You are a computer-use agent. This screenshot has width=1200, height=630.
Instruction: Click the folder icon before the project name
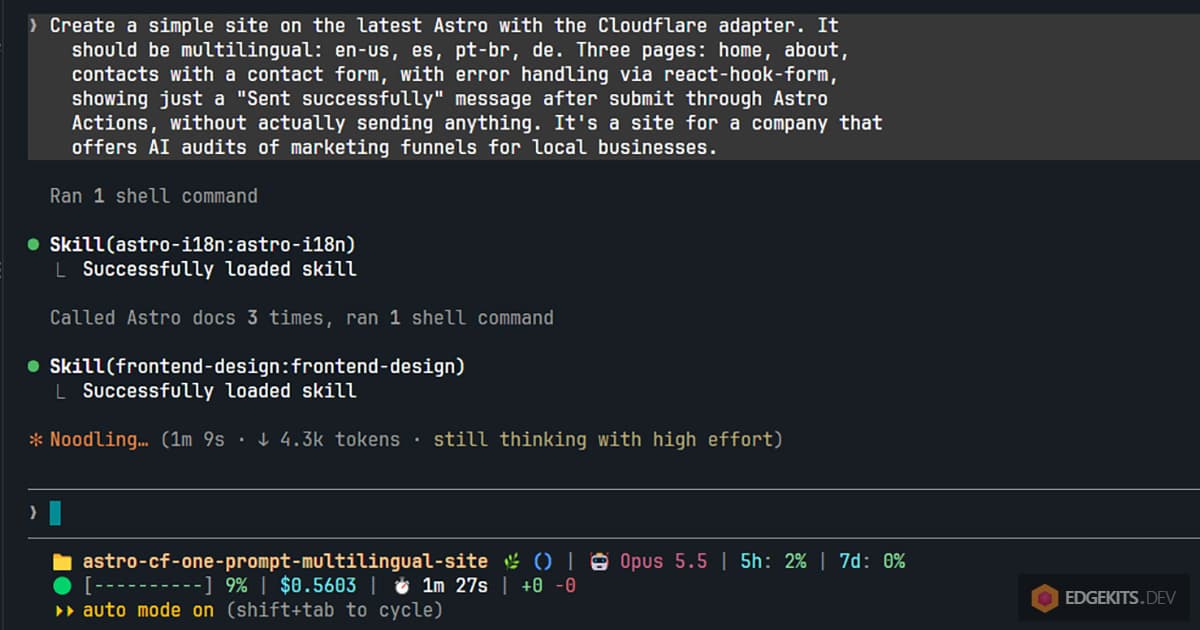point(62,562)
